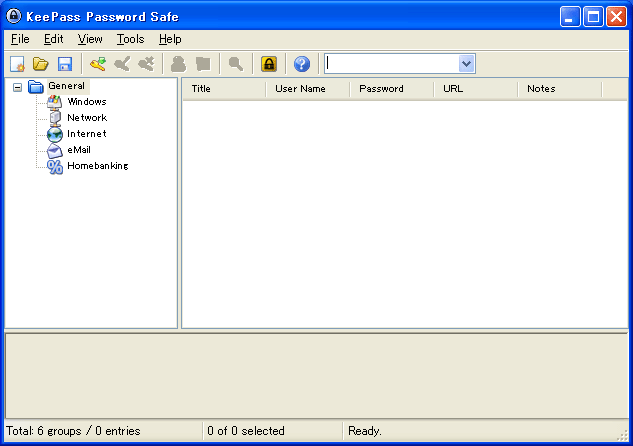633x446 pixels.
Task: Click the Internet globe icon
Action: click(x=54, y=134)
